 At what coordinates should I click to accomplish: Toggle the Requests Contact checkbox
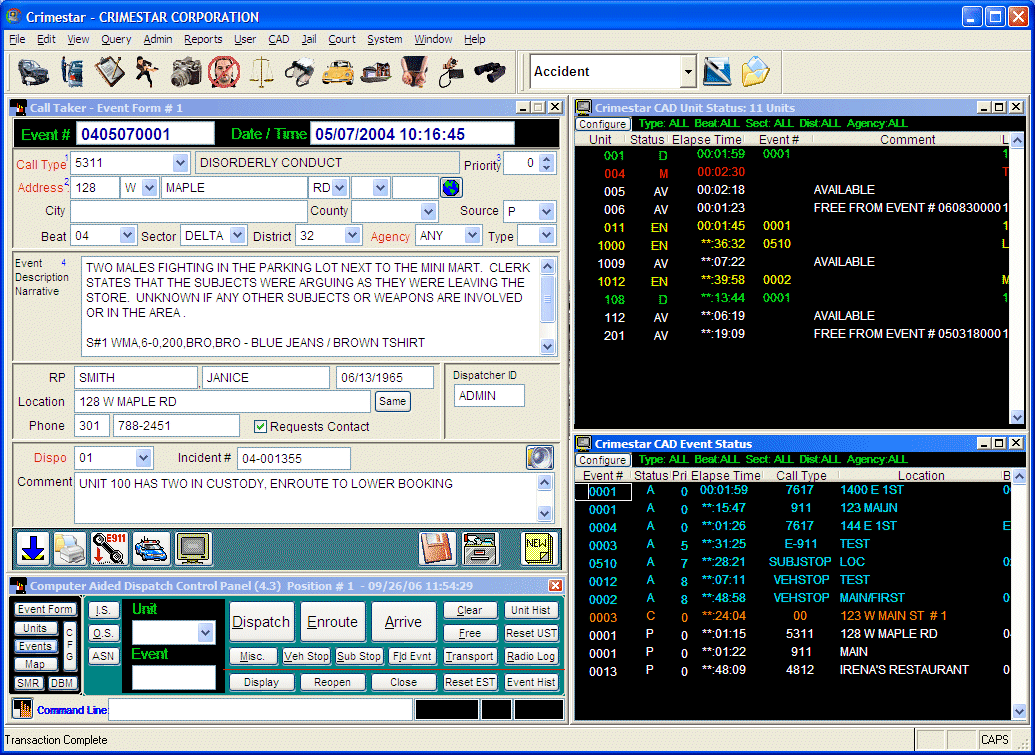260,426
